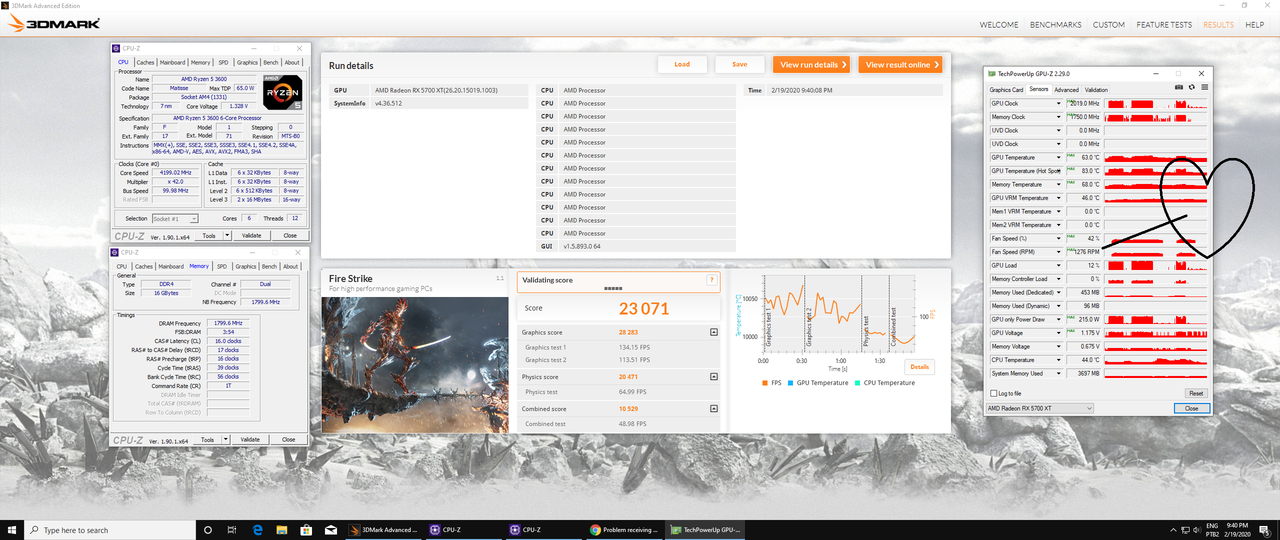This screenshot has height=540, width=1280.
Task: Open Tools dropdown arrow in lower CPU-Z
Action: 227,440
